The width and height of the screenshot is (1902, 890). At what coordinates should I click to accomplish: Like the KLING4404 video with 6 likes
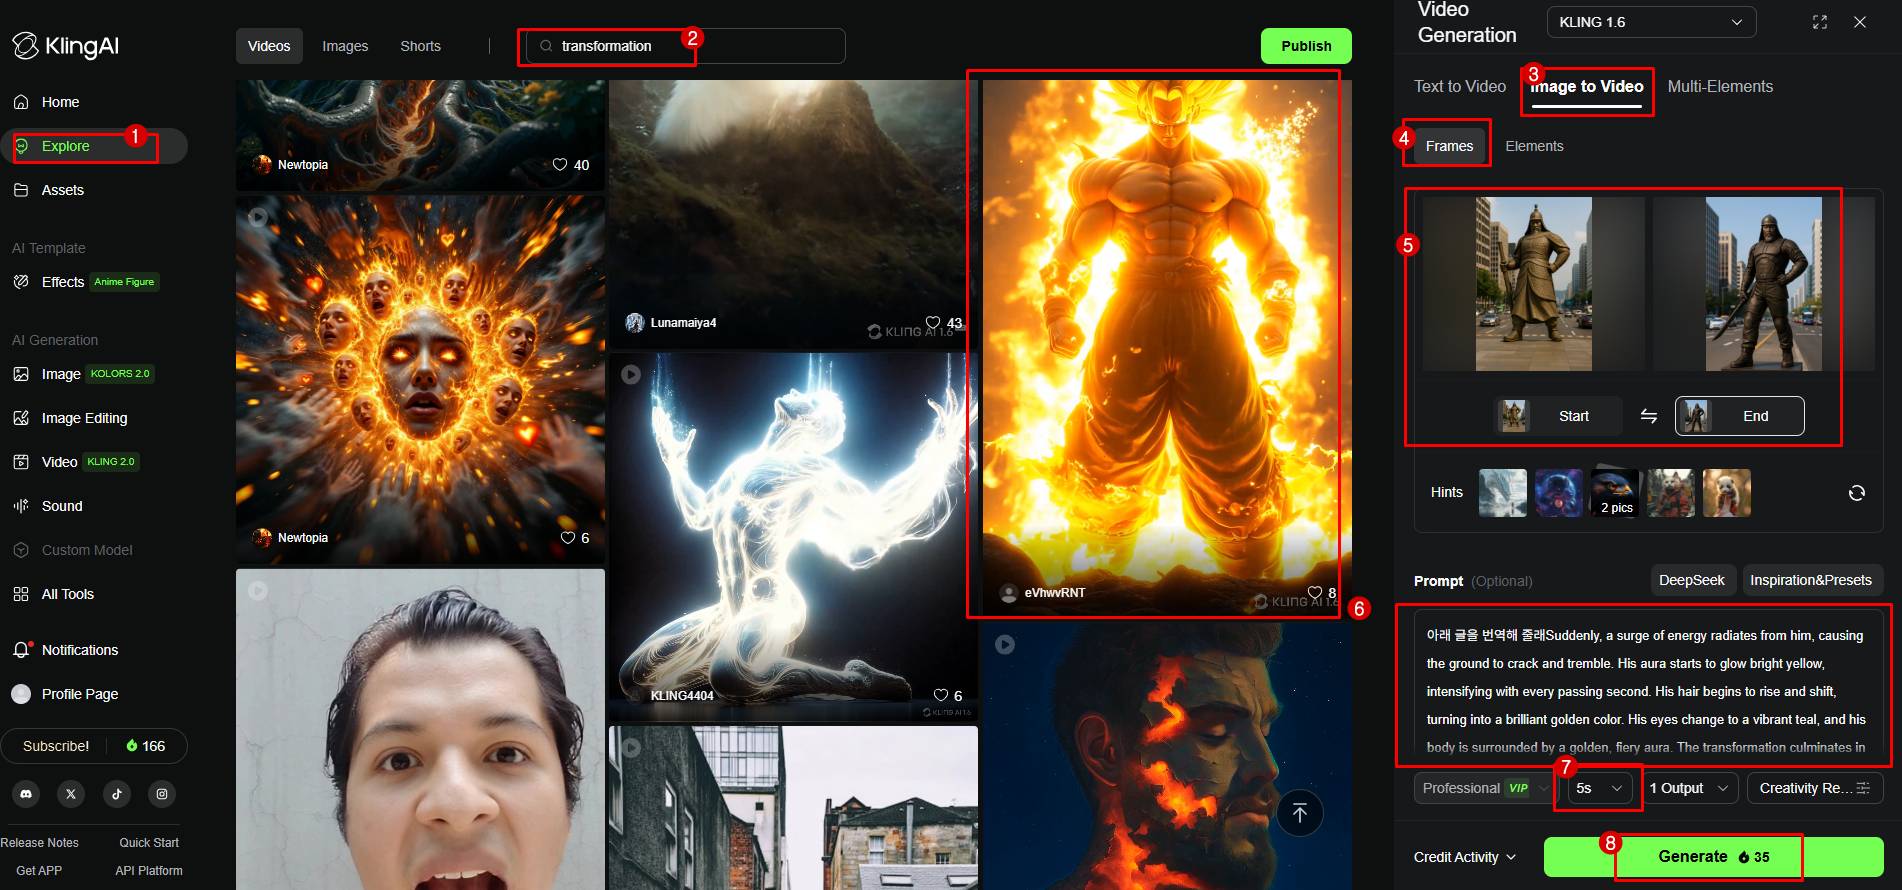pyautogui.click(x=941, y=695)
